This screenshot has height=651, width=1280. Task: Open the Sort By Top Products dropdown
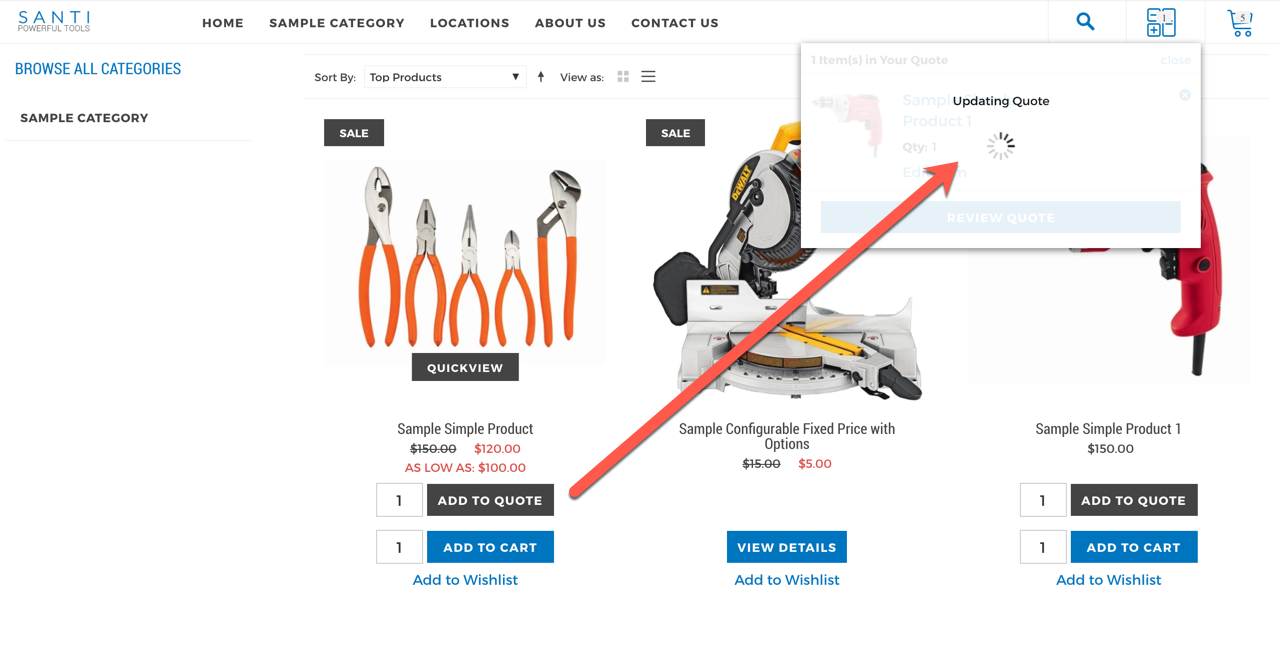pyautogui.click(x=445, y=77)
